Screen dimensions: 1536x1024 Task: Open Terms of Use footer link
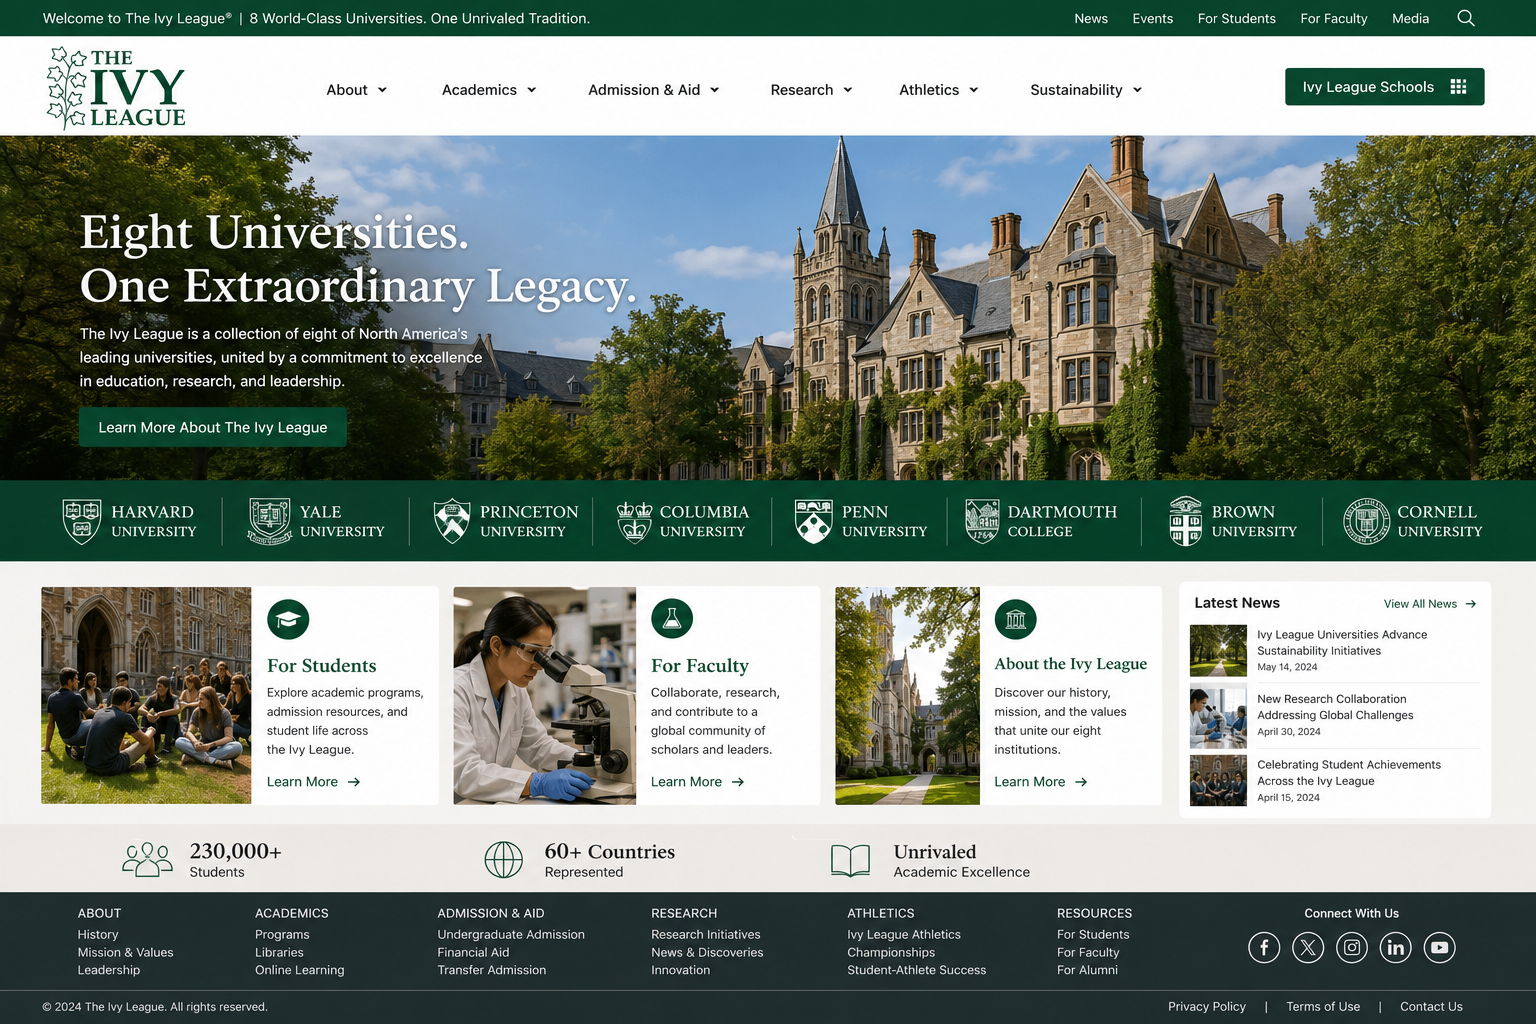[x=1323, y=1007]
